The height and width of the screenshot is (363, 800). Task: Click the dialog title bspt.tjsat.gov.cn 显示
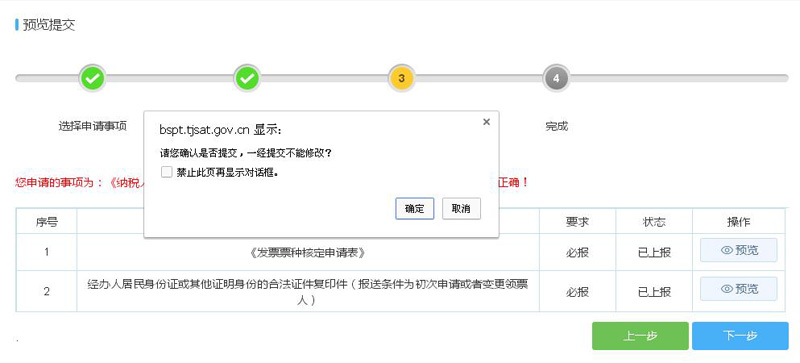click(220, 130)
